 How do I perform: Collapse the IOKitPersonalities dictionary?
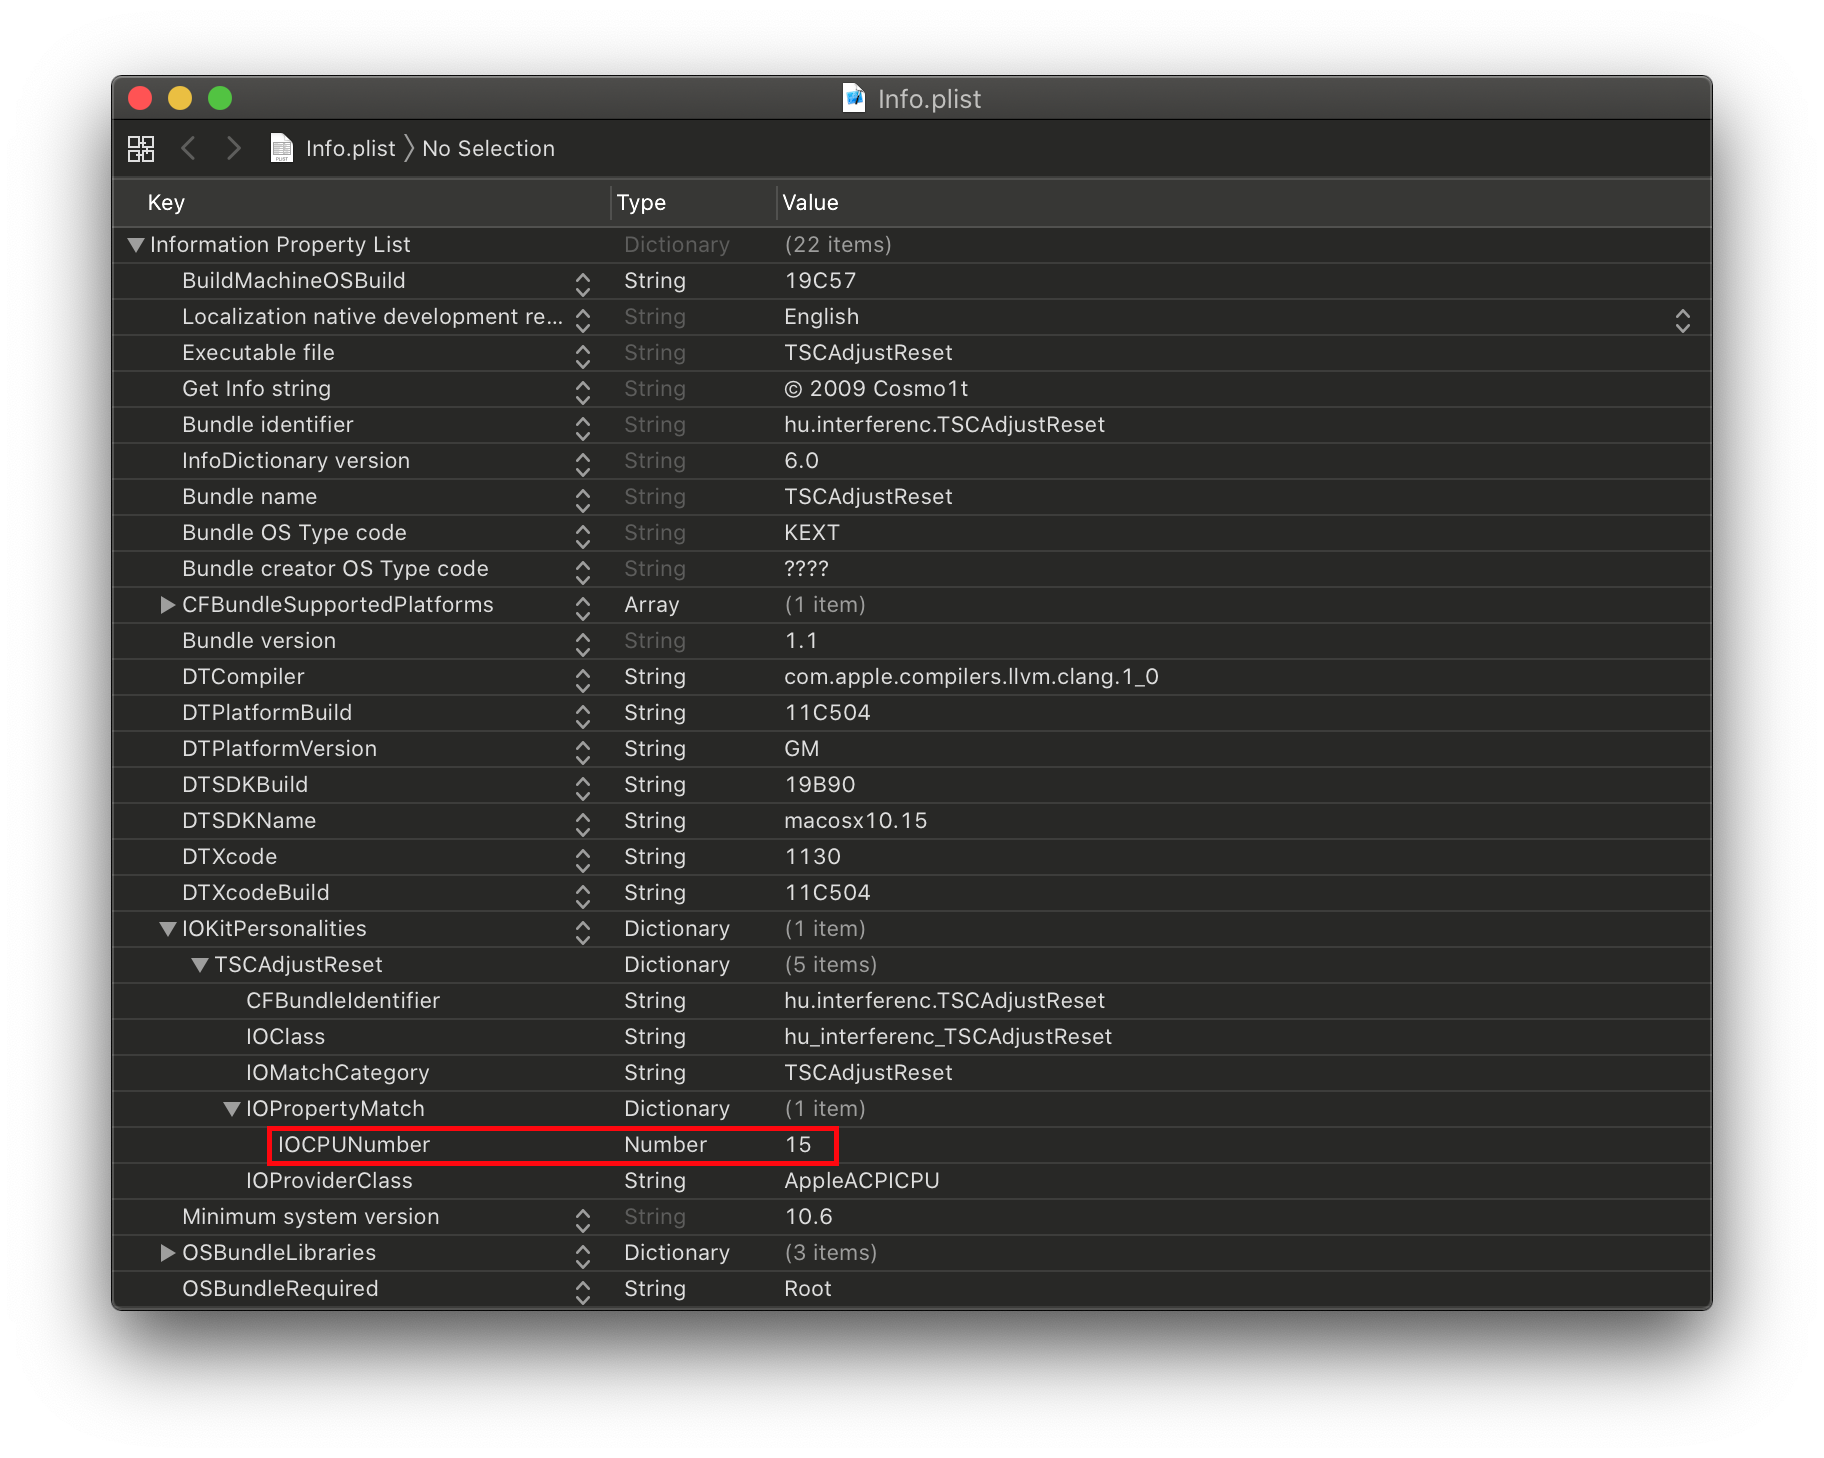[x=168, y=929]
